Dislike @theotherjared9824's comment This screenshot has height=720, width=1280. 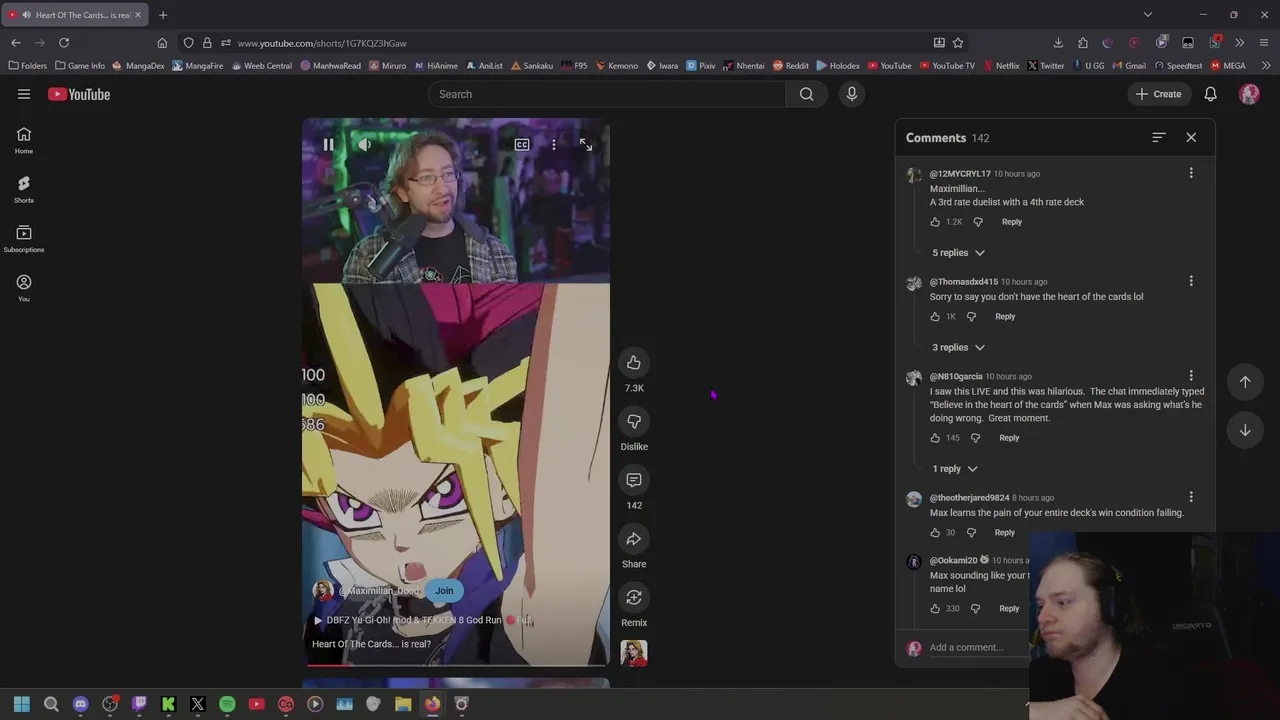[x=971, y=533]
